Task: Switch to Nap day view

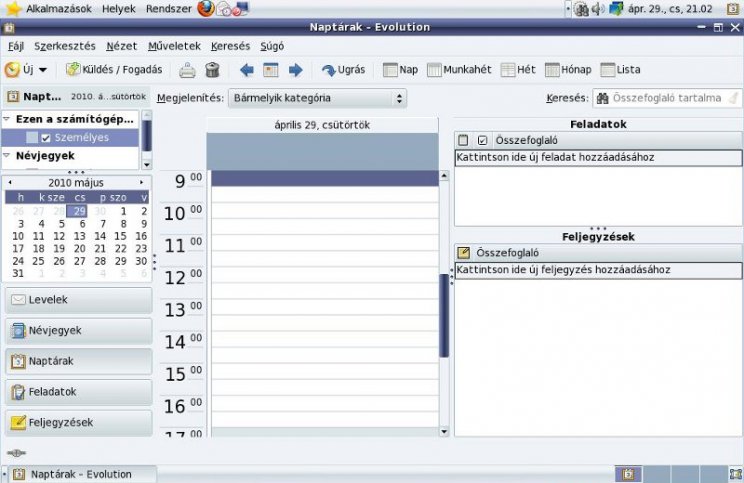Action: pyautogui.click(x=400, y=70)
